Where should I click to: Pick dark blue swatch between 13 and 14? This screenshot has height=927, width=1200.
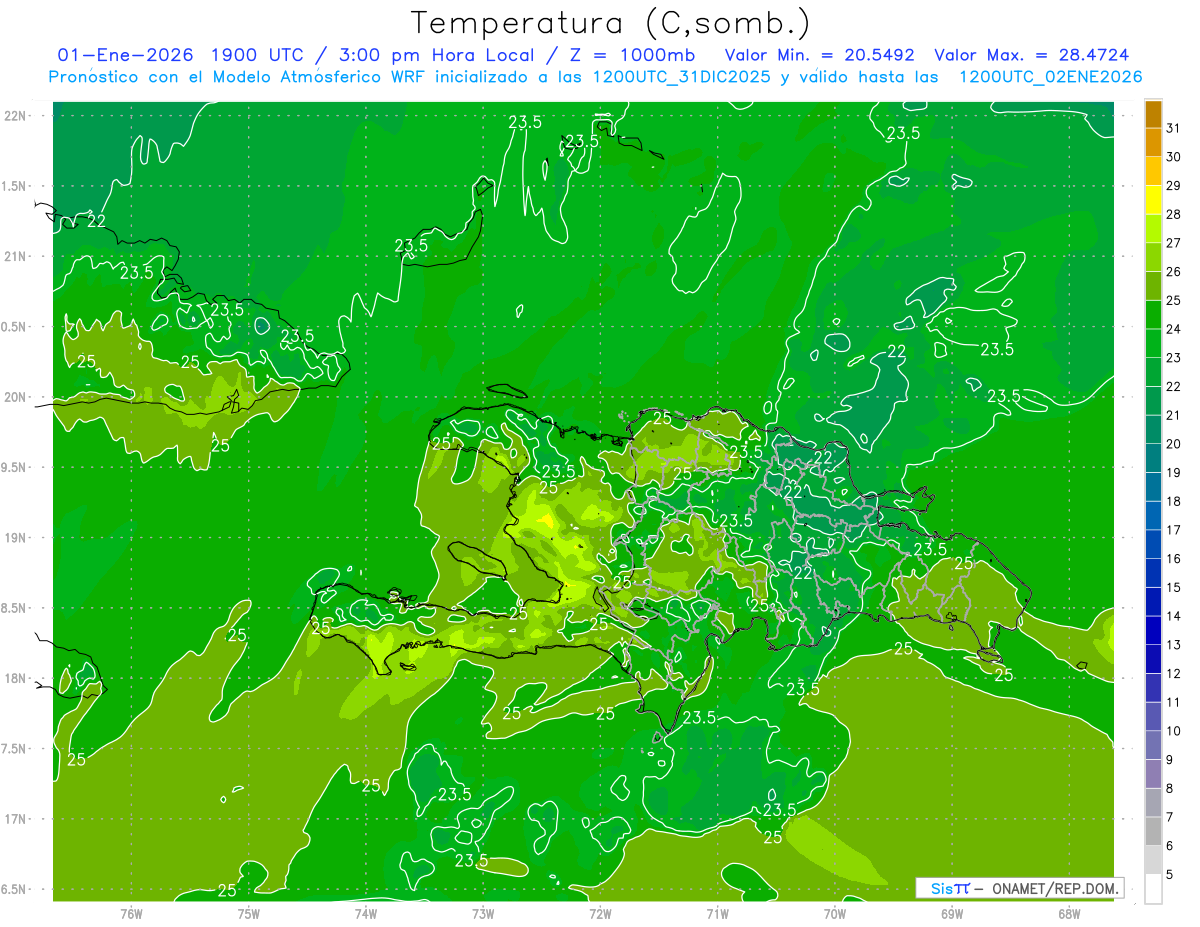pyautogui.click(x=1153, y=630)
